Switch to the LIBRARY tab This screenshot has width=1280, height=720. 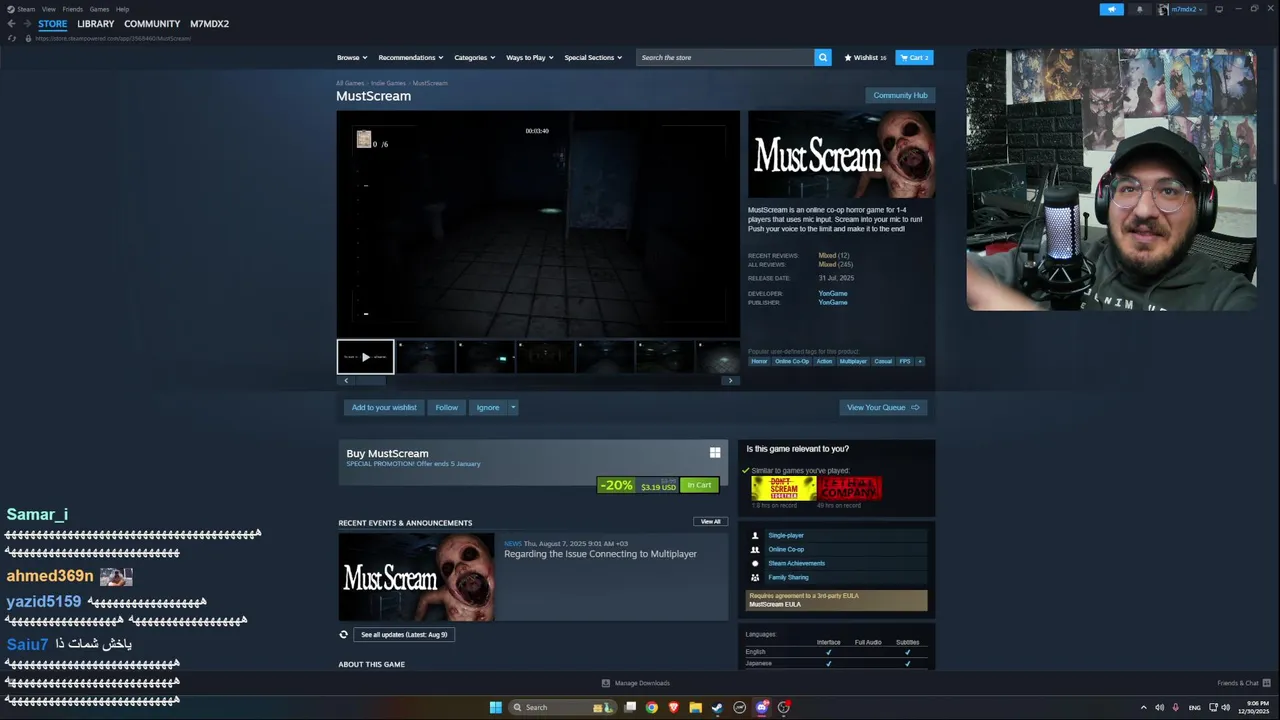[x=96, y=24]
